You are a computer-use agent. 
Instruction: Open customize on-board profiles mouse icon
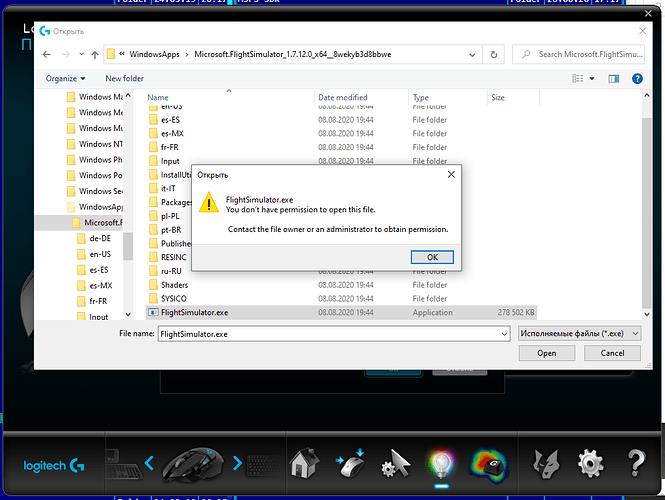(350, 464)
